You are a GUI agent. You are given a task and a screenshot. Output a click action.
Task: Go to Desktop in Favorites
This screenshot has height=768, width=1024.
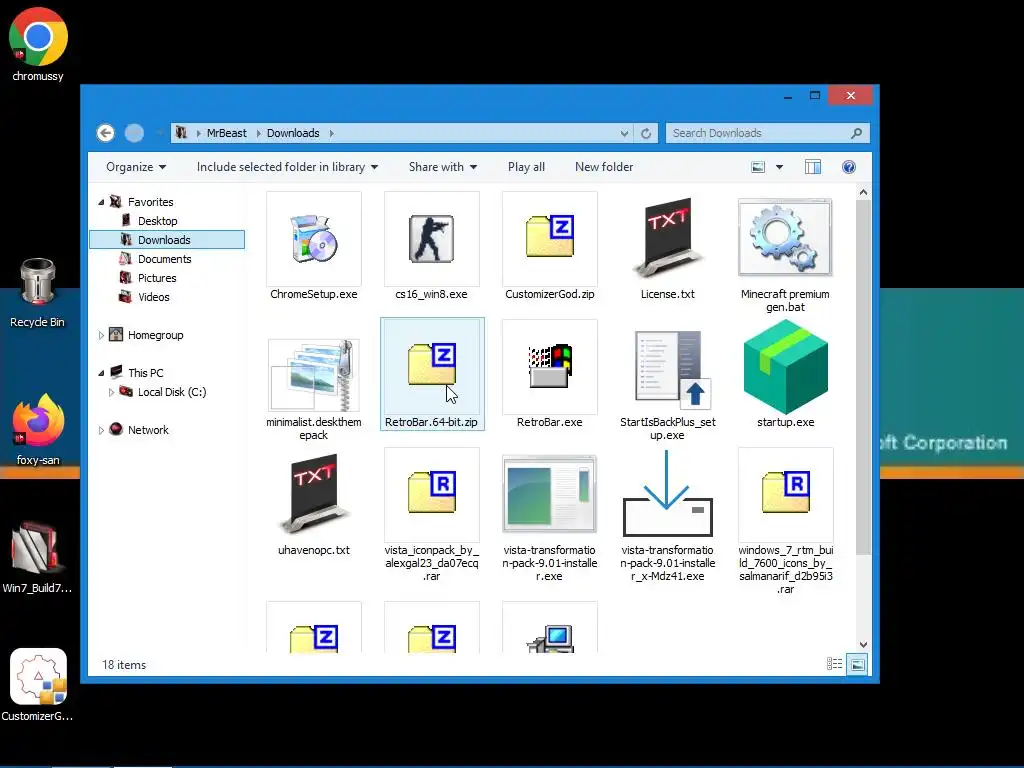157,221
